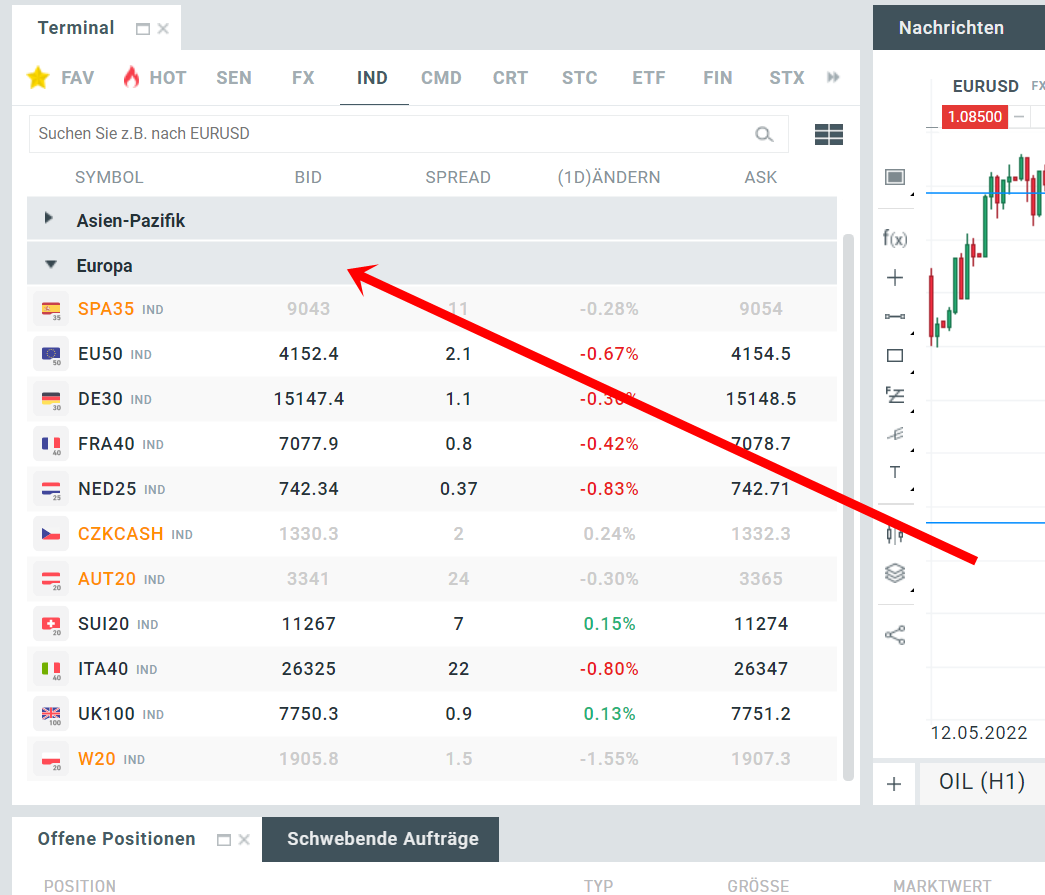This screenshot has width=1045, height=895.
Task: Select the crosshair tool
Action: click(893, 277)
